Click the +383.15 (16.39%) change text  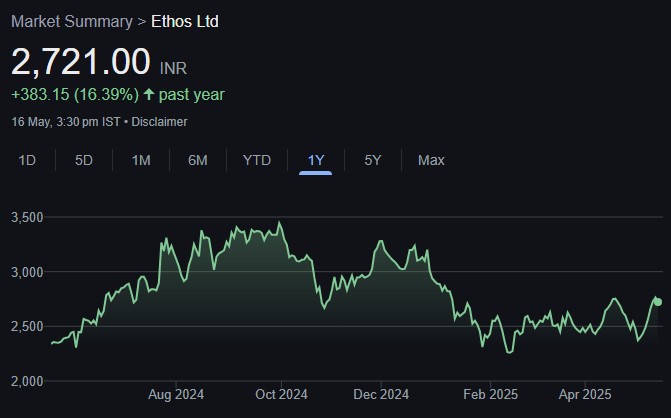pyautogui.click(x=74, y=95)
